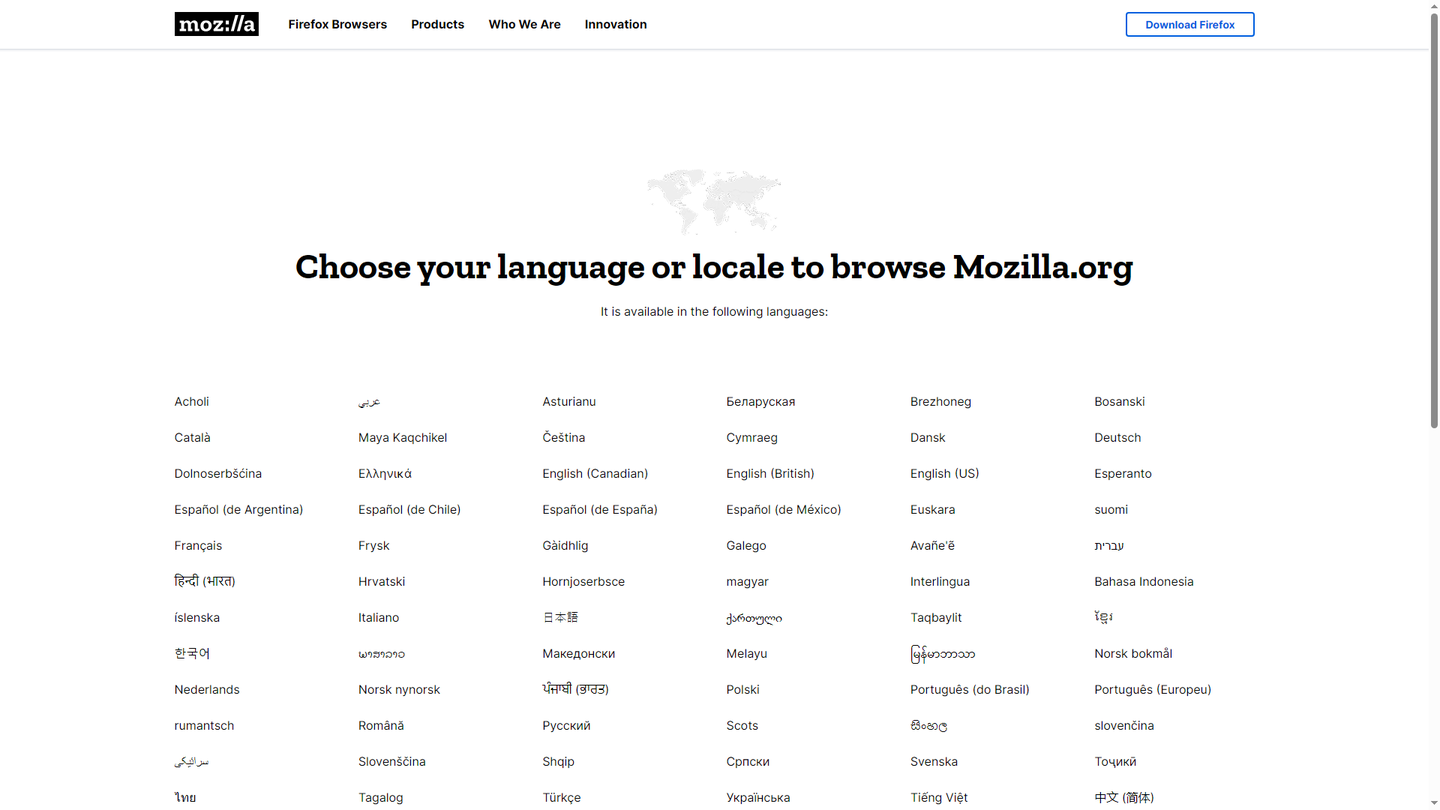1440x810 pixels.
Task: Select Bahasa Indonesia locale
Action: [x=1143, y=581]
